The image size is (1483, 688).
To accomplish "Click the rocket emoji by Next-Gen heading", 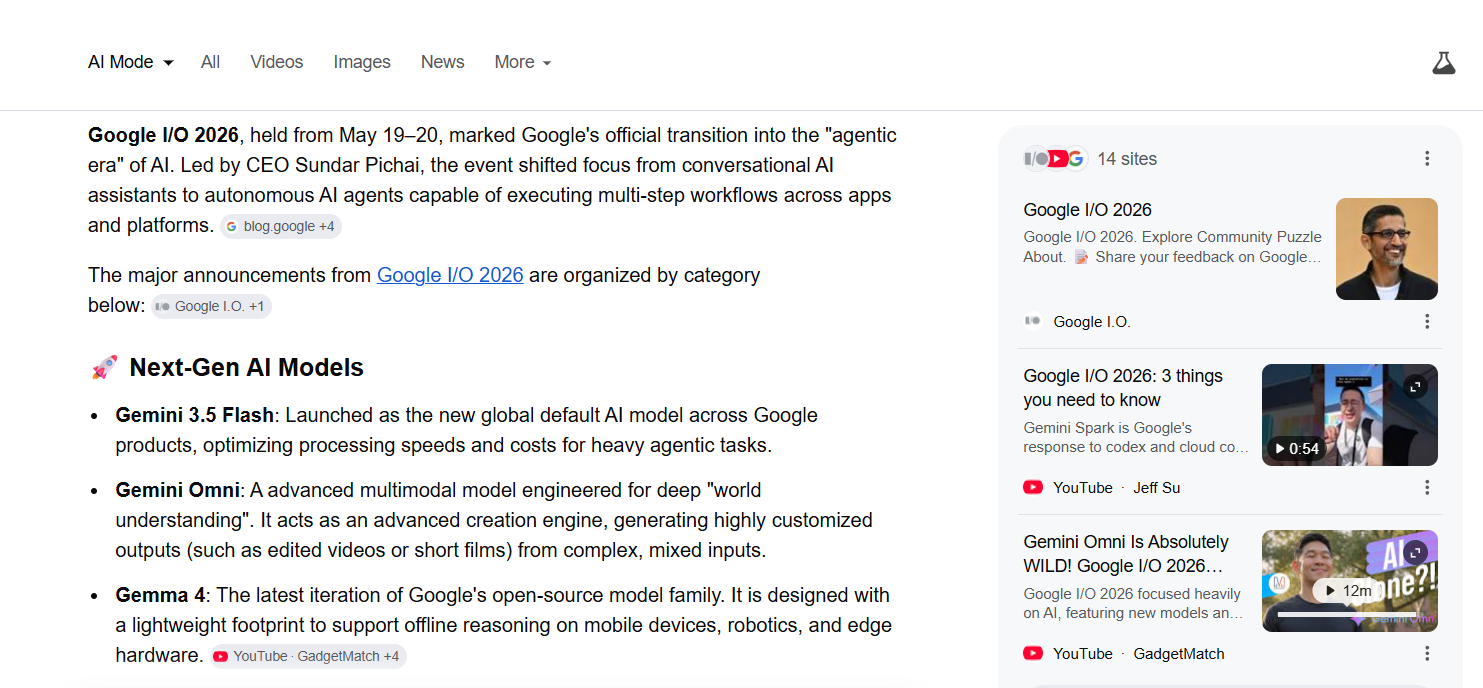I will 104,368.
